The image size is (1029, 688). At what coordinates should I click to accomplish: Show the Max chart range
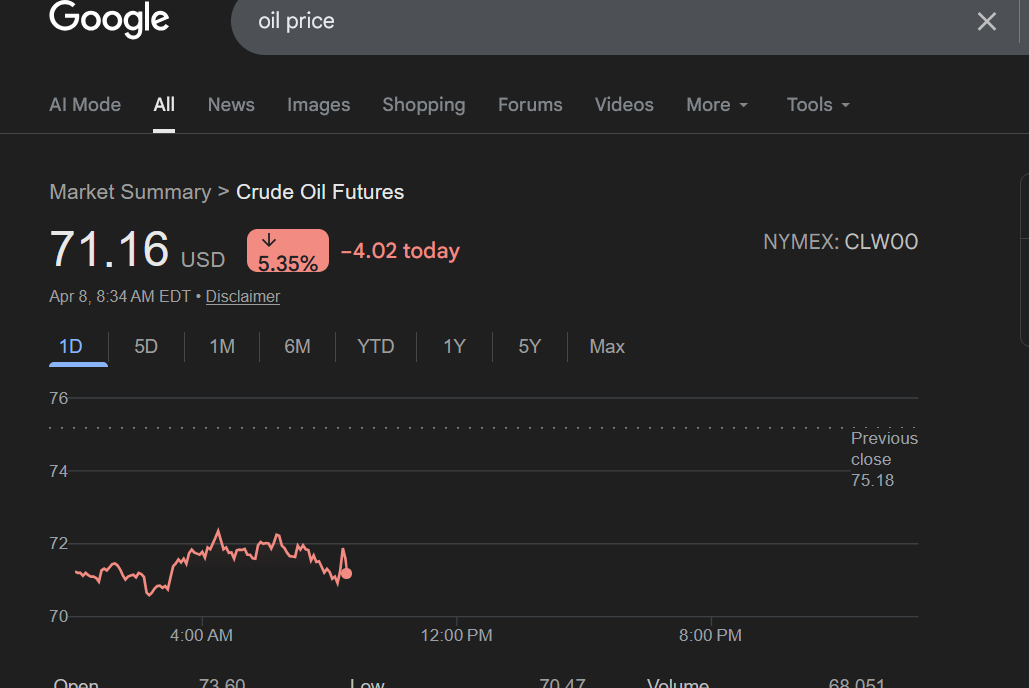pyautogui.click(x=607, y=347)
